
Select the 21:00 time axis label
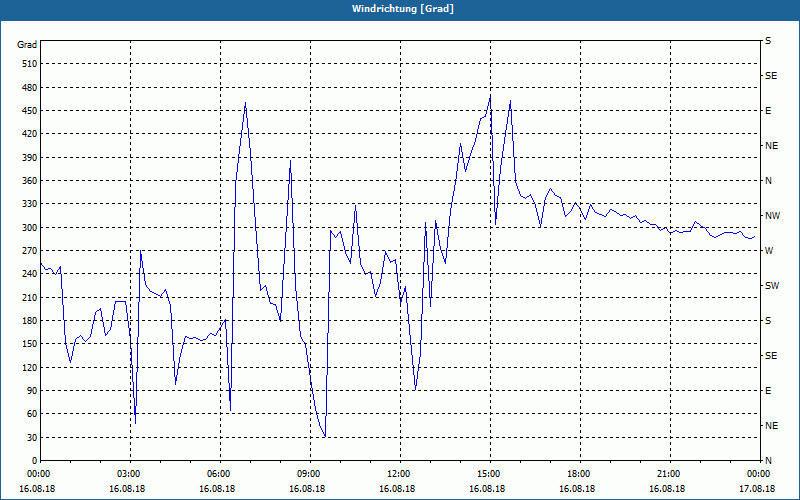pyautogui.click(x=670, y=474)
